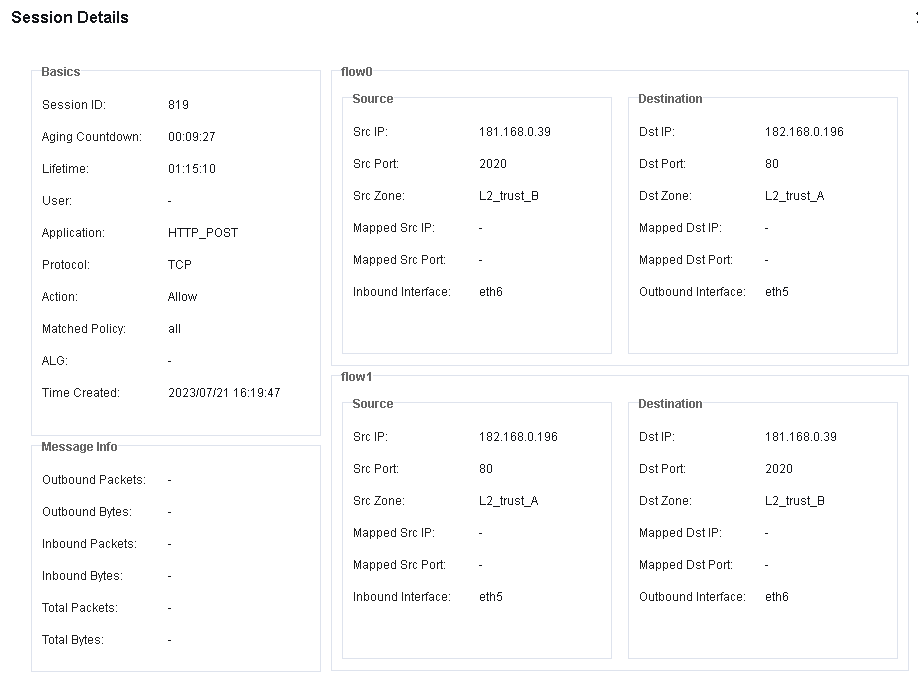Select flow0 source port 2020
Screen dimensions: 918x685
(493, 164)
